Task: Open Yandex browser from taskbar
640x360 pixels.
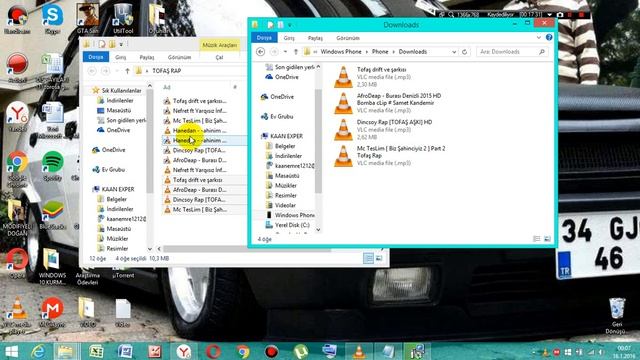Action: coord(184,351)
